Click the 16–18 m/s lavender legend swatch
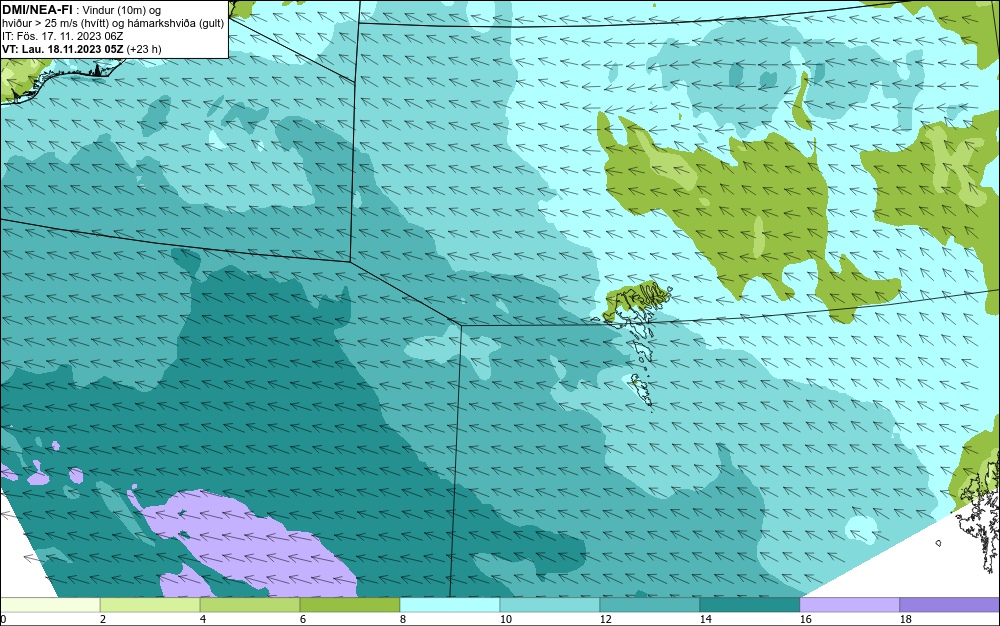1000x626 pixels. pos(849,604)
